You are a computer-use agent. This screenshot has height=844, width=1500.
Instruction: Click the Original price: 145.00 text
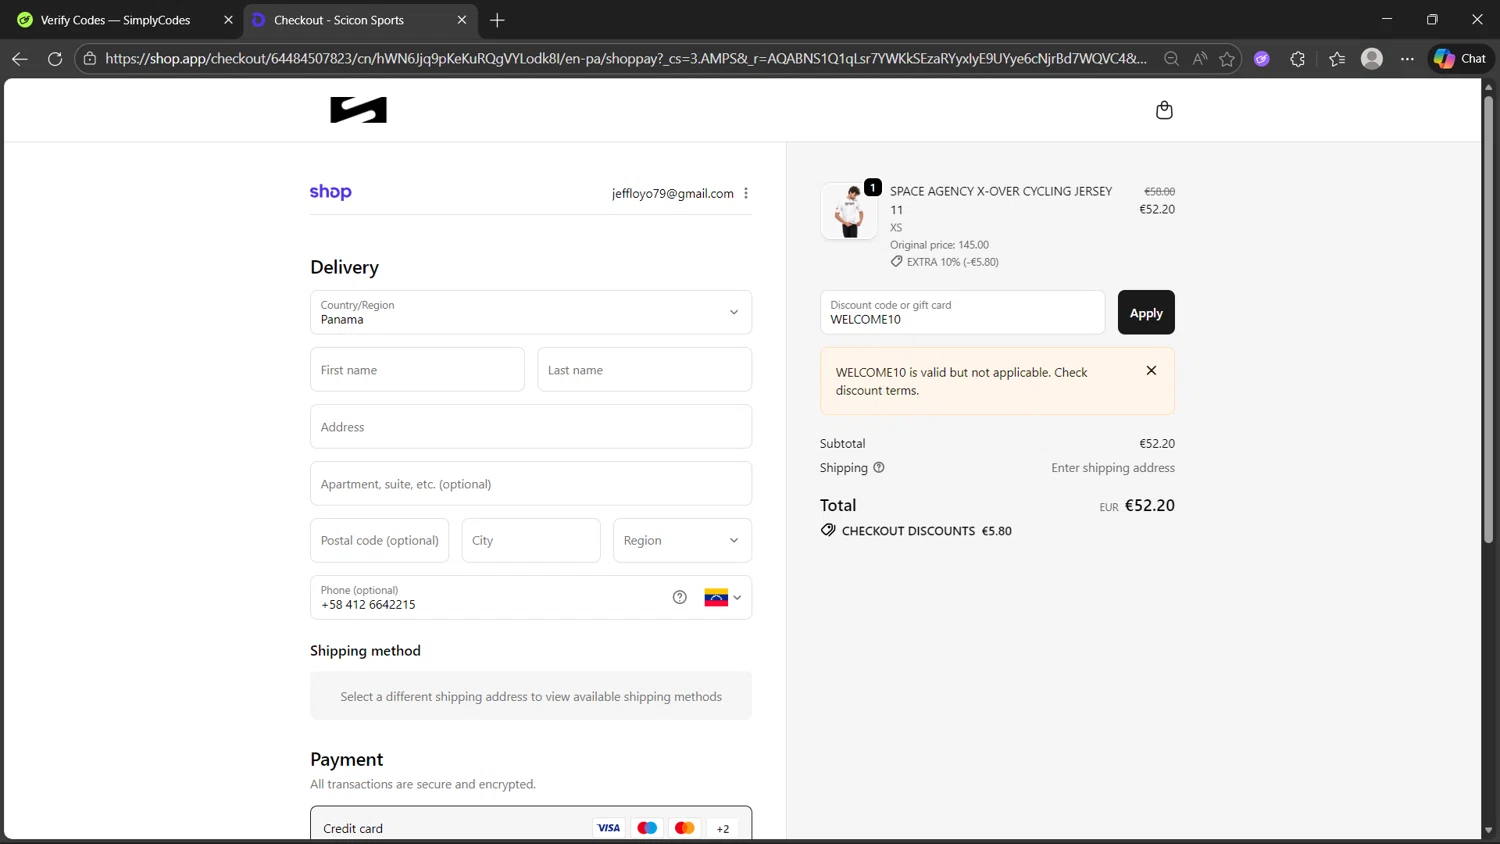pyautogui.click(x=939, y=244)
